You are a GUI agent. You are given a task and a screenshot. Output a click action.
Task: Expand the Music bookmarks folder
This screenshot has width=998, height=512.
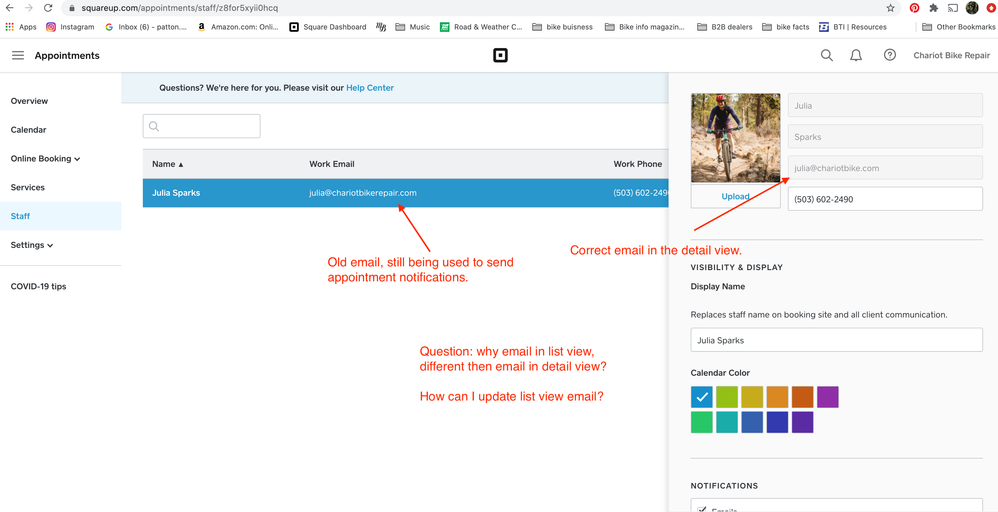coord(412,27)
